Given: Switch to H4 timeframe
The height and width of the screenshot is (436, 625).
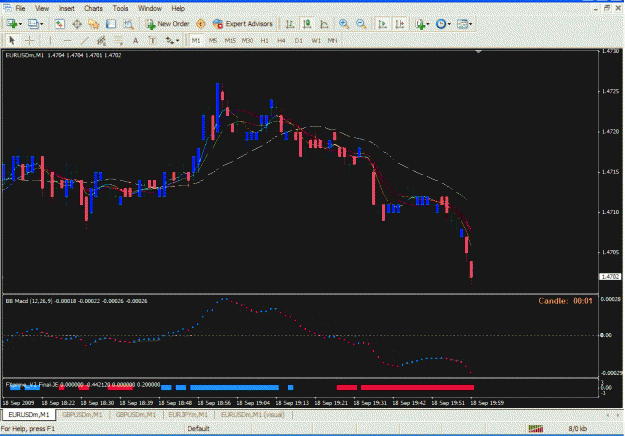Looking at the screenshot, I should click(281, 41).
